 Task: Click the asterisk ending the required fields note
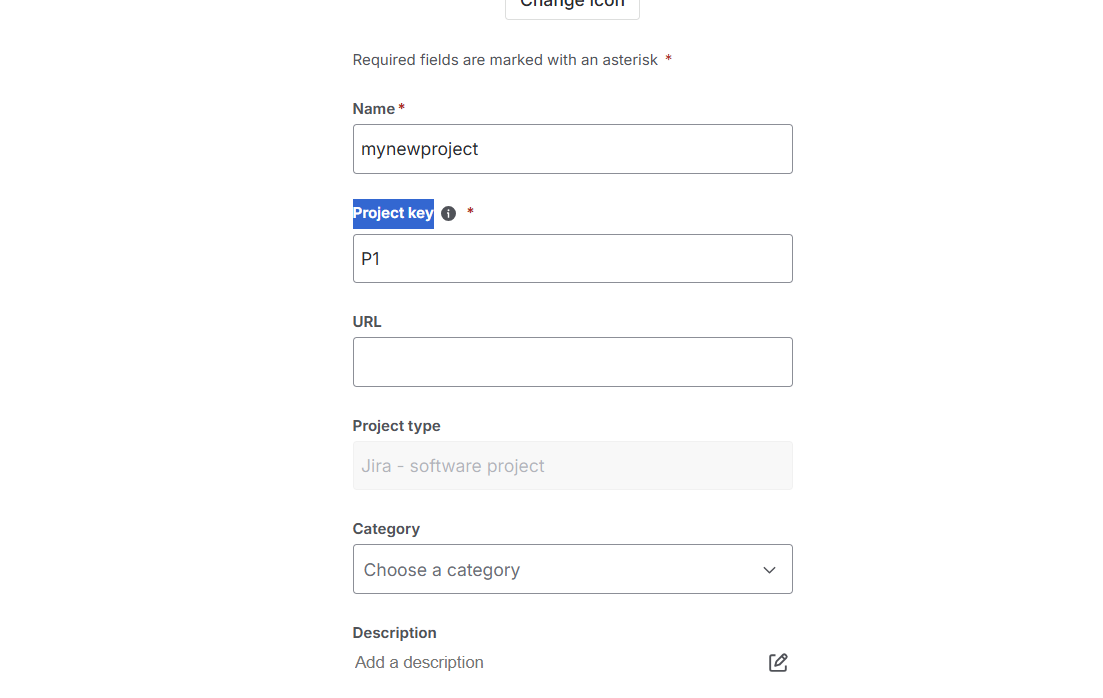(668, 59)
